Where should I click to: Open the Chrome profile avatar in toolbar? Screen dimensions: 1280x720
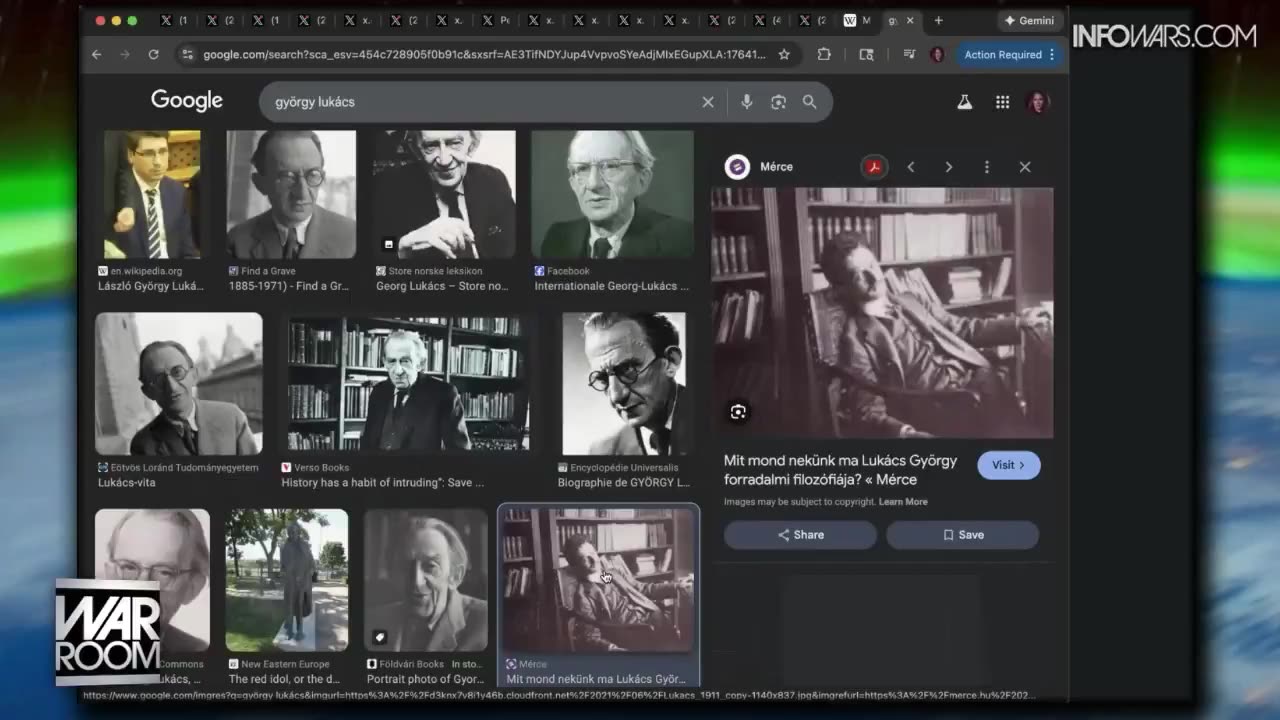click(937, 54)
